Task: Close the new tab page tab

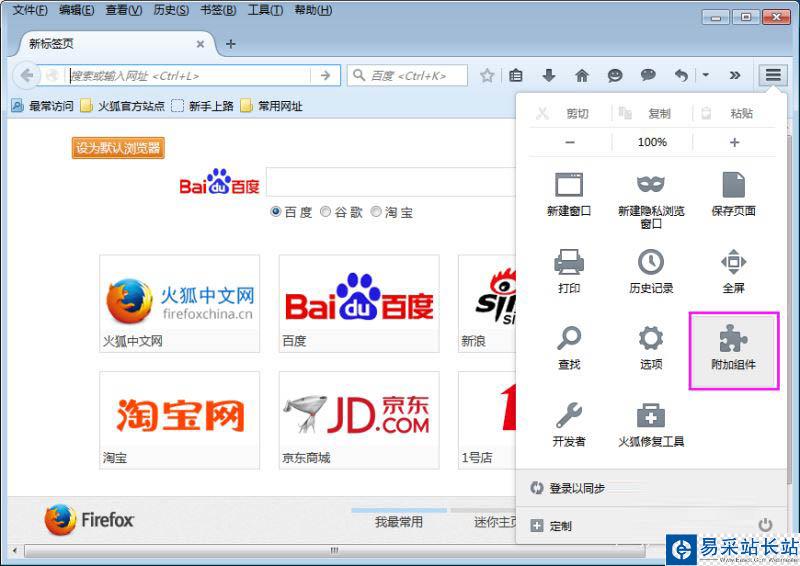Action: [x=201, y=44]
